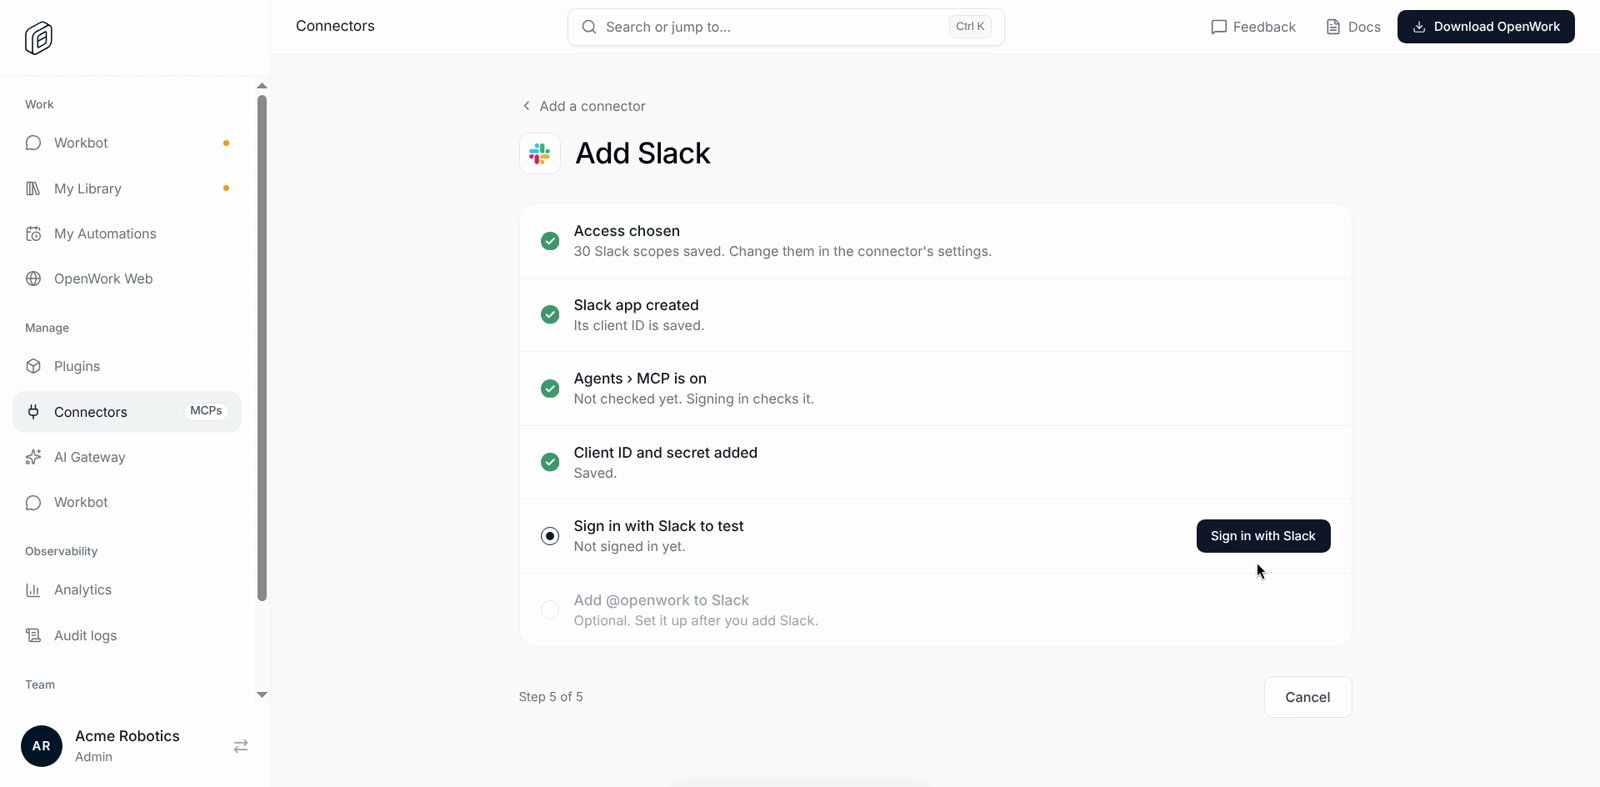
Task: Click the Feedback speech bubble icon
Action: tap(1219, 27)
